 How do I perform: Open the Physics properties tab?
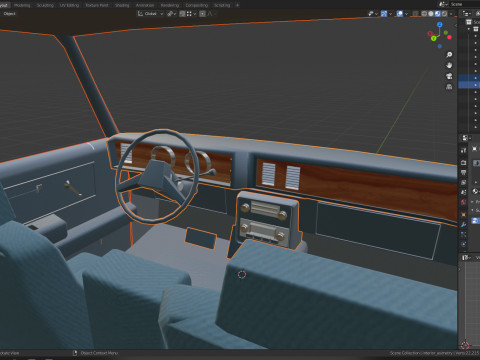coord(463,244)
